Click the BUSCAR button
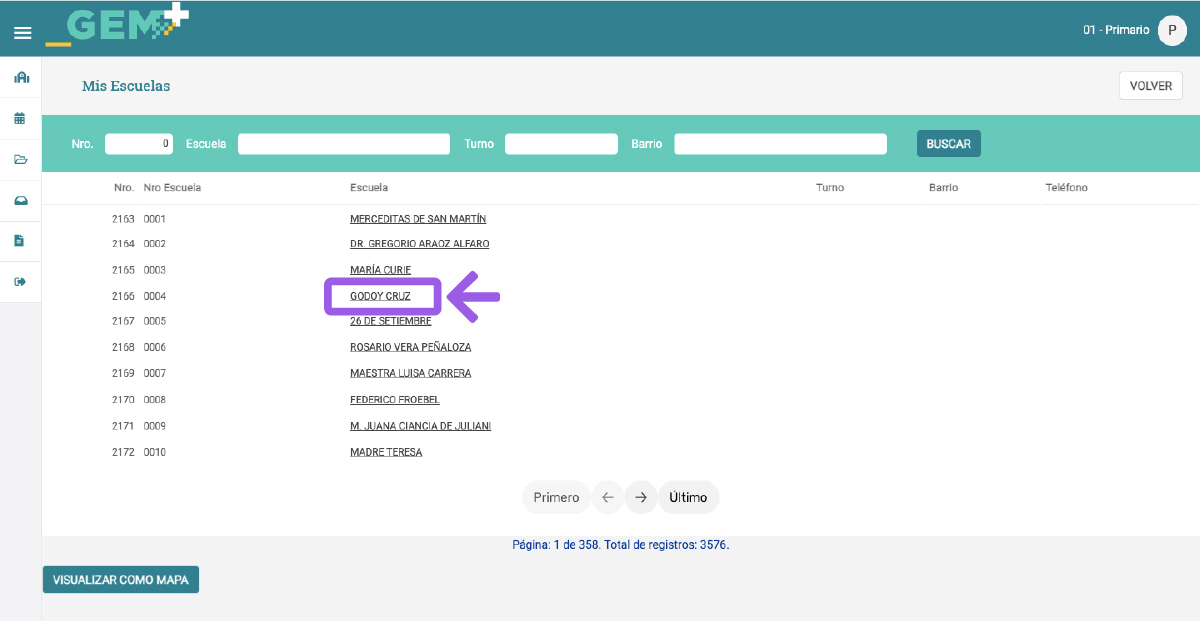Viewport: 1201px width, 621px height. click(x=949, y=144)
